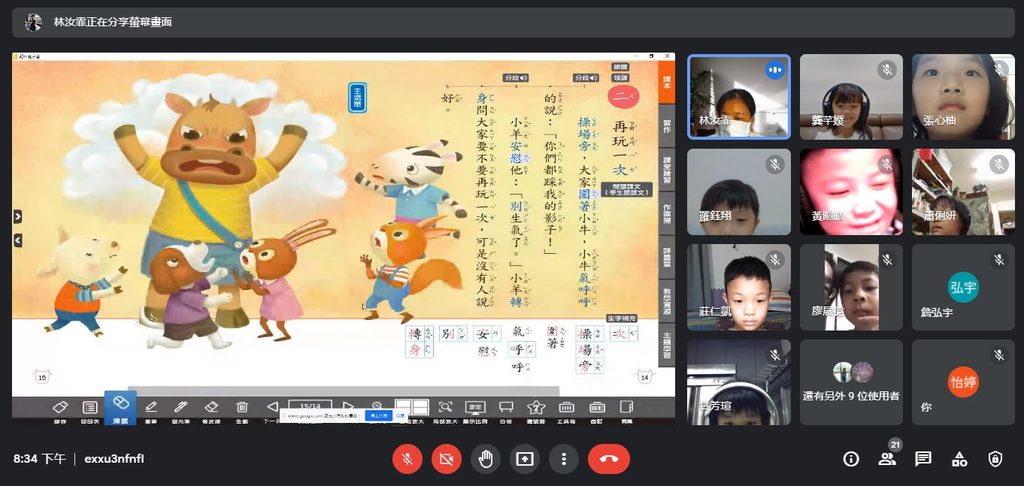The image size is (1024, 486).
Task: Open meeting details info icon
Action: 851,459
